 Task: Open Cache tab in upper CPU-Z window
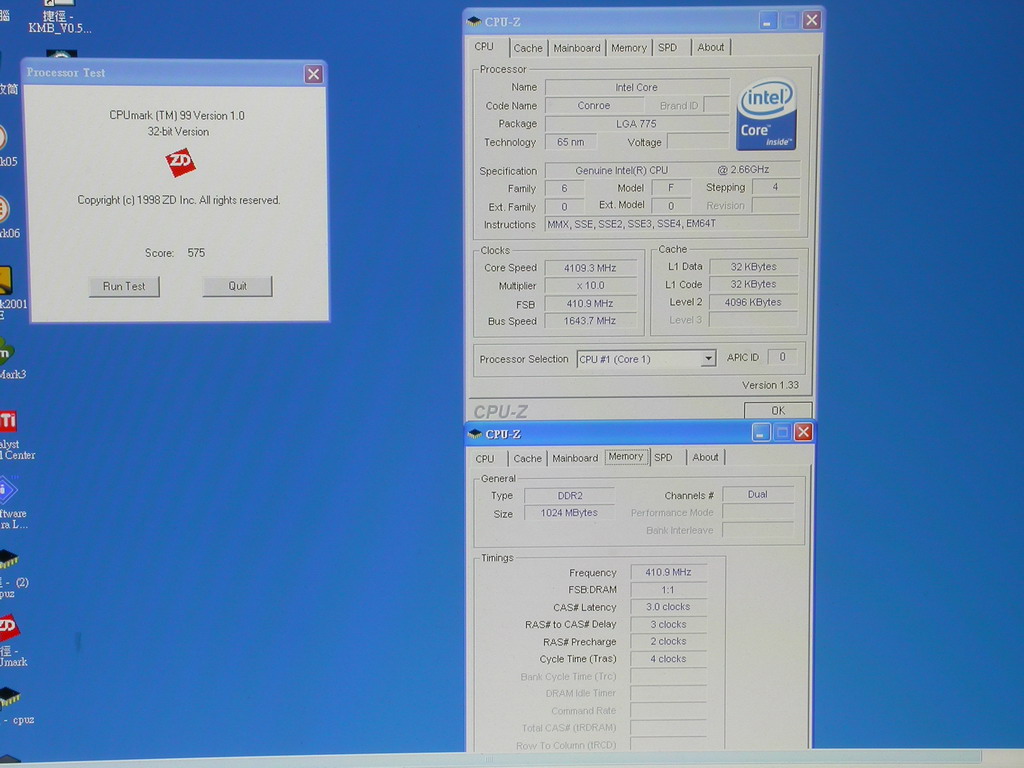pyautogui.click(x=528, y=48)
